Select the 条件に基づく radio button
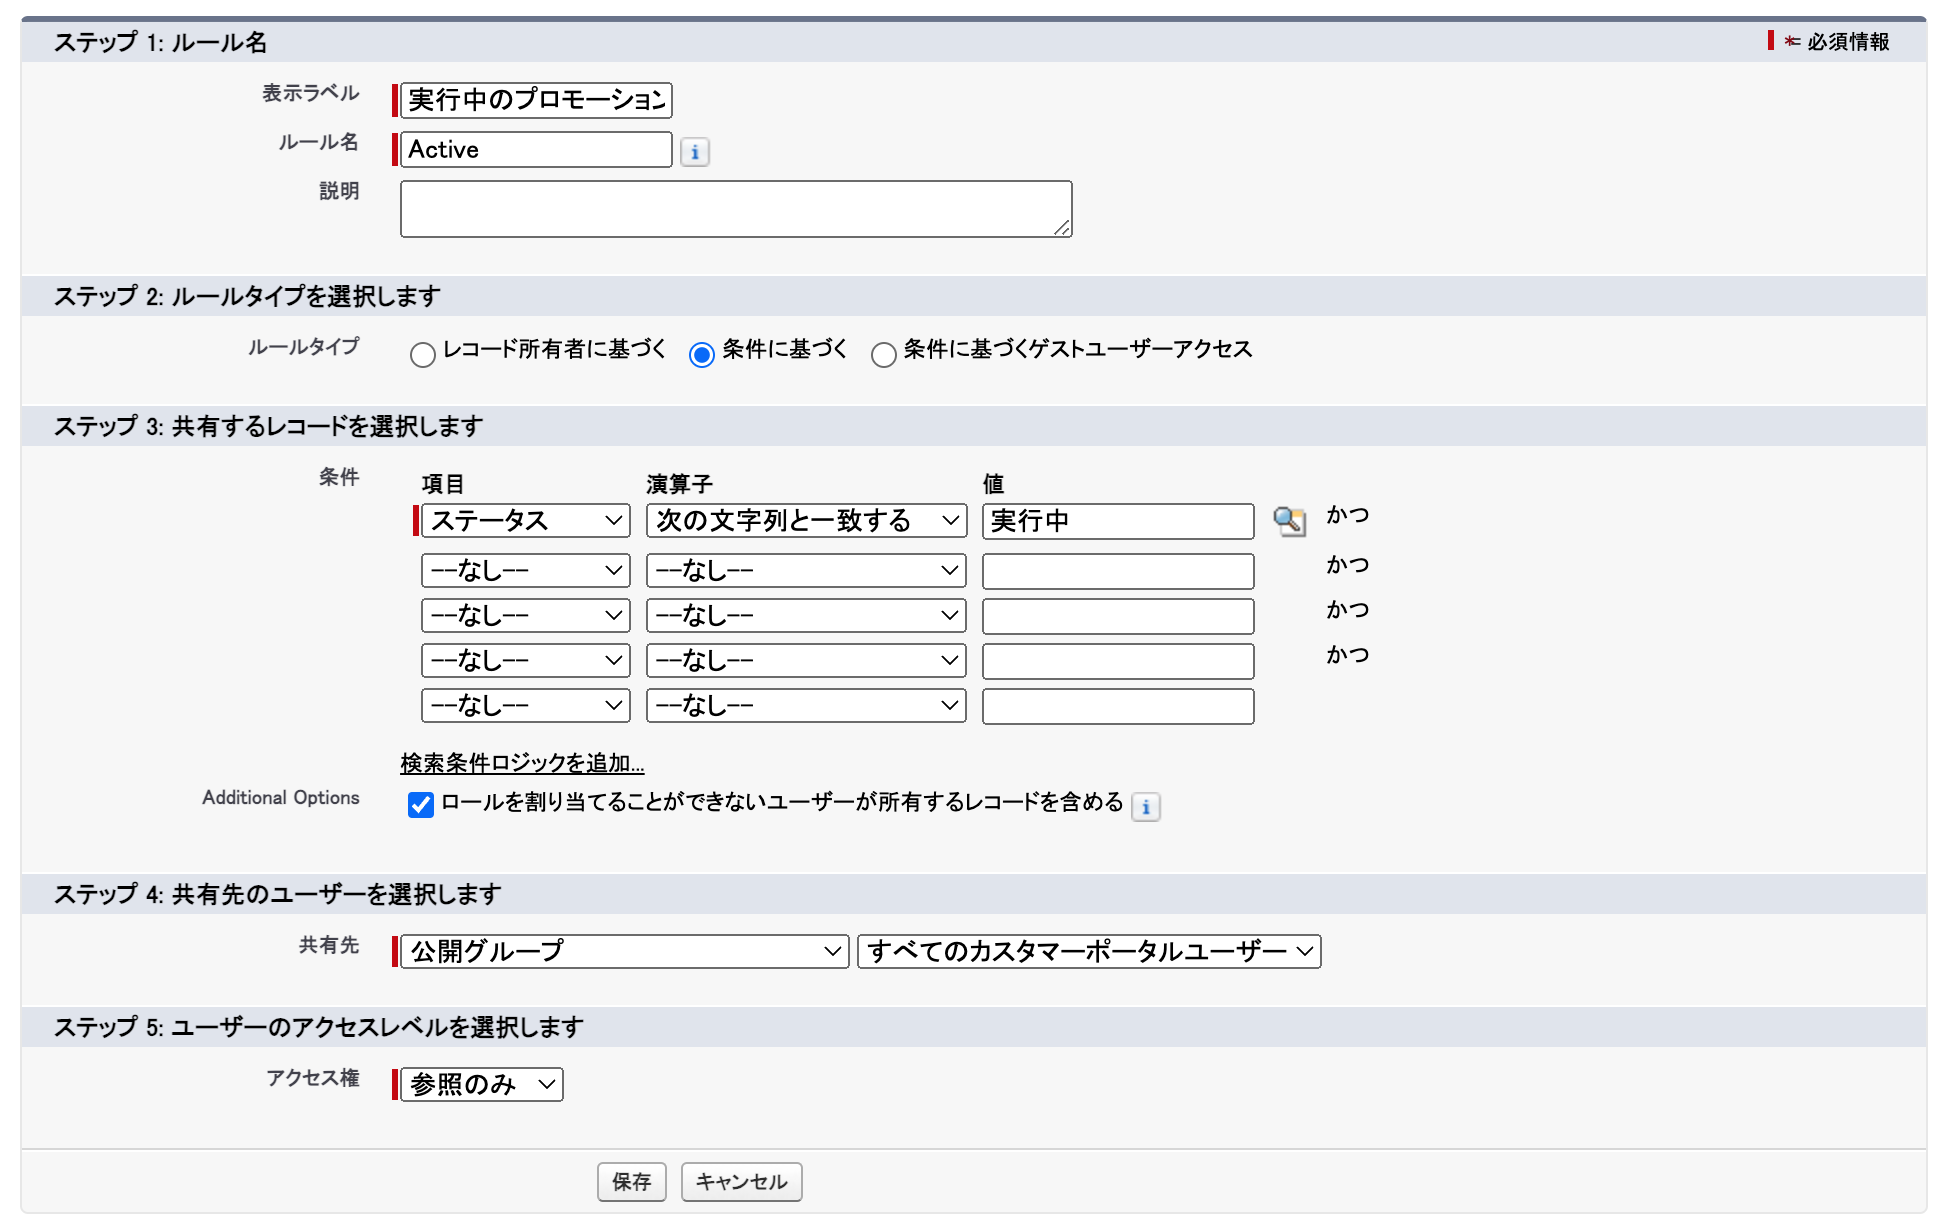Image resolution: width=1934 pixels, height=1228 pixels. pos(702,354)
